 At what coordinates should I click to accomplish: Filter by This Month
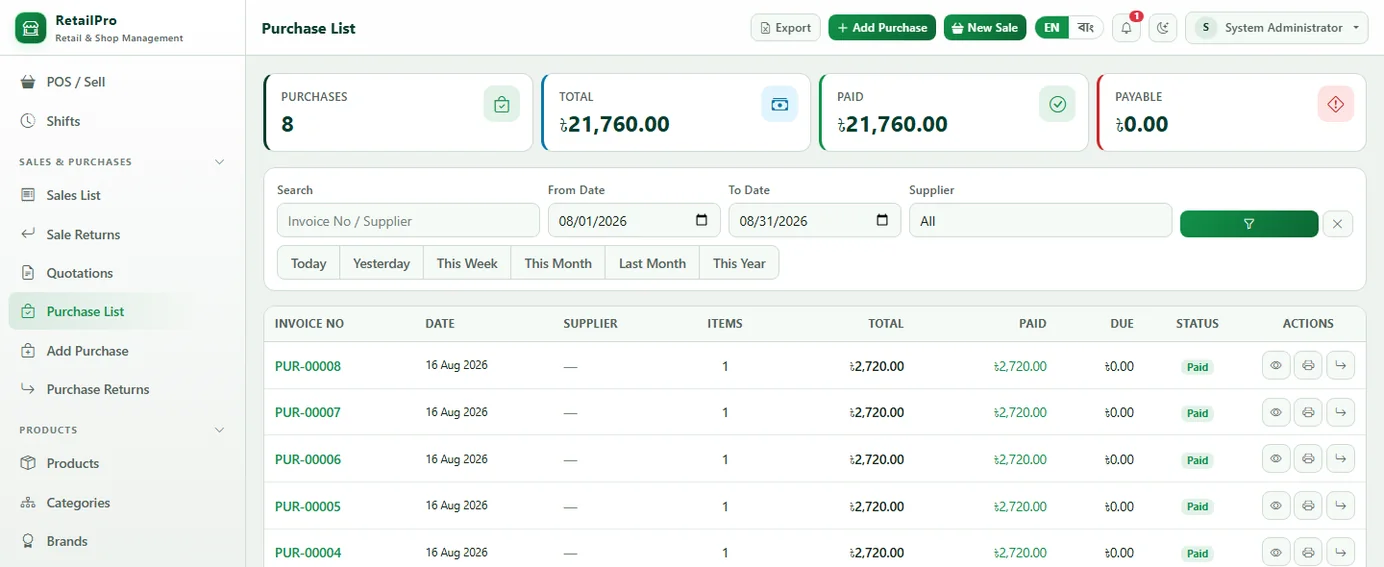pyautogui.click(x=558, y=263)
